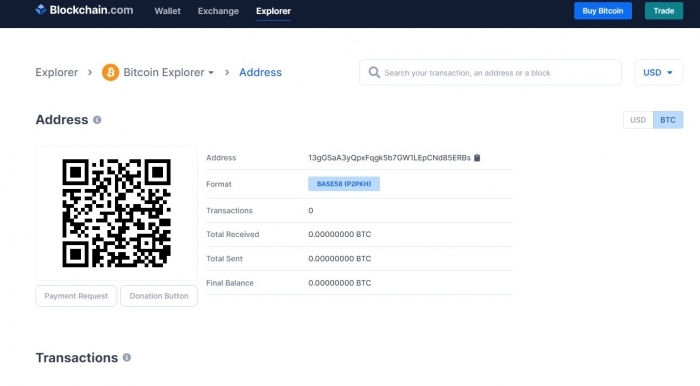
Task: Click the BASE58 (P2PKH) format badge
Action: (344, 184)
